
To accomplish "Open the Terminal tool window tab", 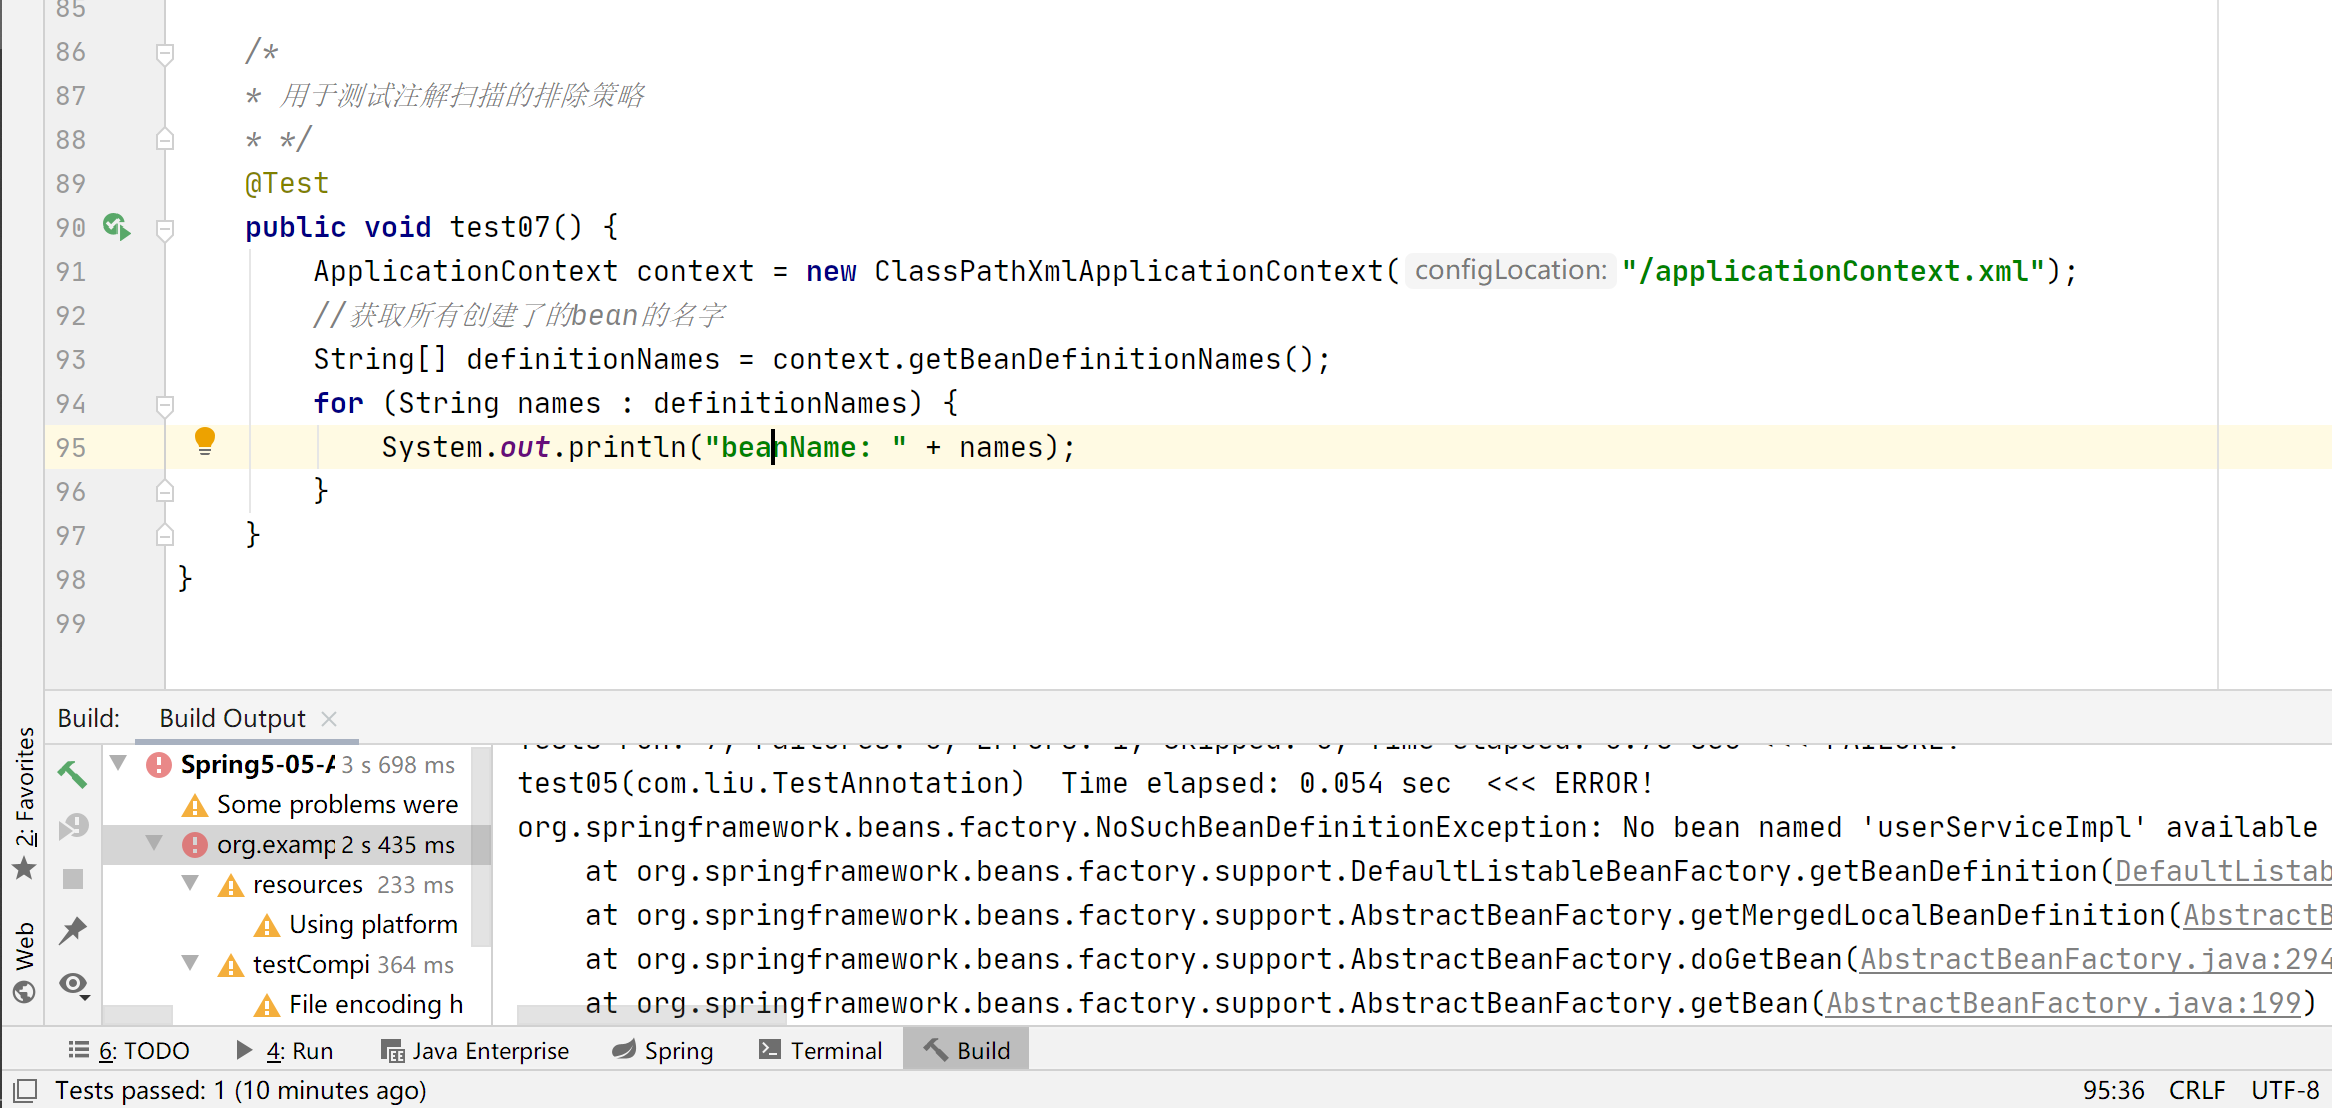I will [821, 1051].
